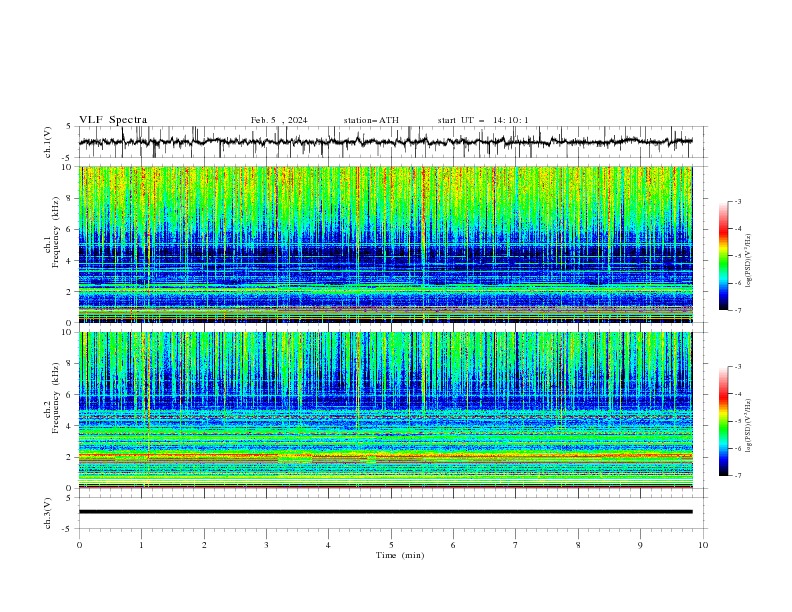Click the "-5" tick on ch.1(V) axis
Viewport: 792px width, 612px height.
68,158
